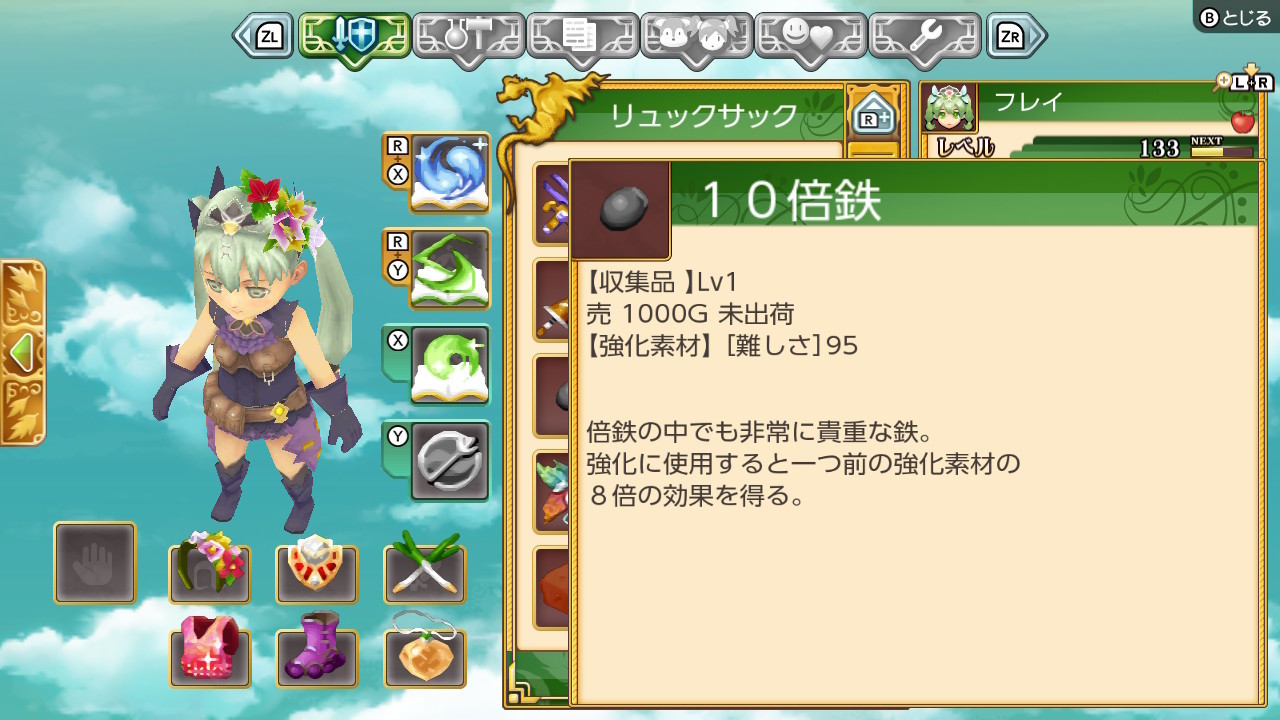
Task: Open the smiley heart friendship tab
Action: coord(810,38)
